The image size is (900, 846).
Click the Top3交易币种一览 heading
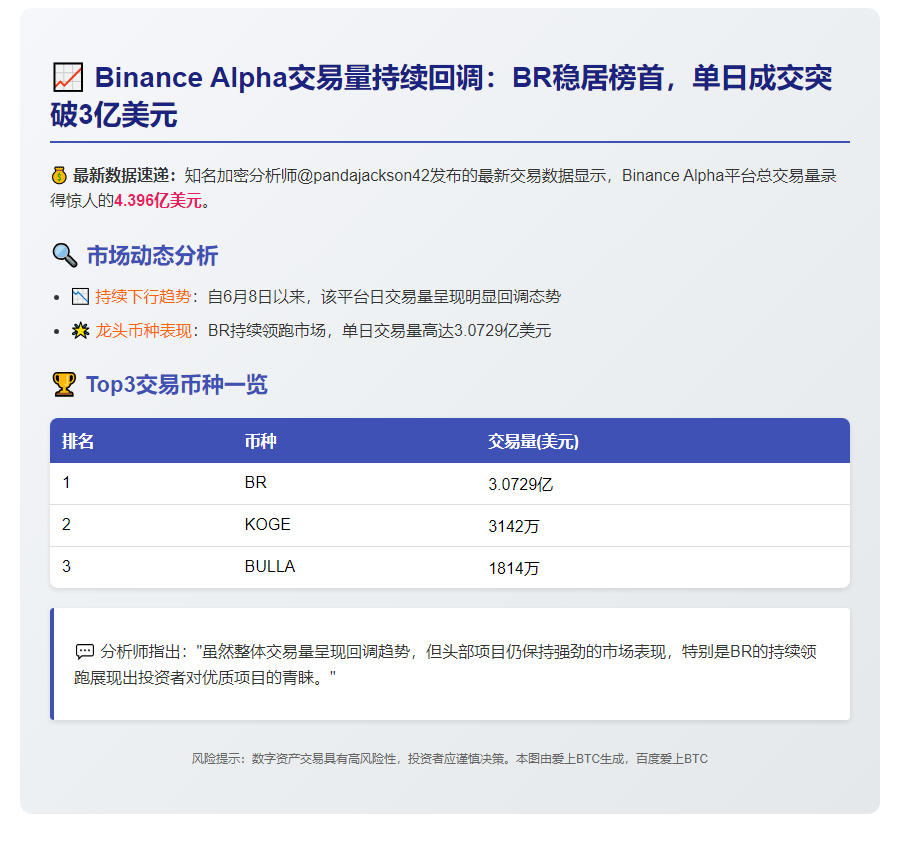tap(177, 385)
